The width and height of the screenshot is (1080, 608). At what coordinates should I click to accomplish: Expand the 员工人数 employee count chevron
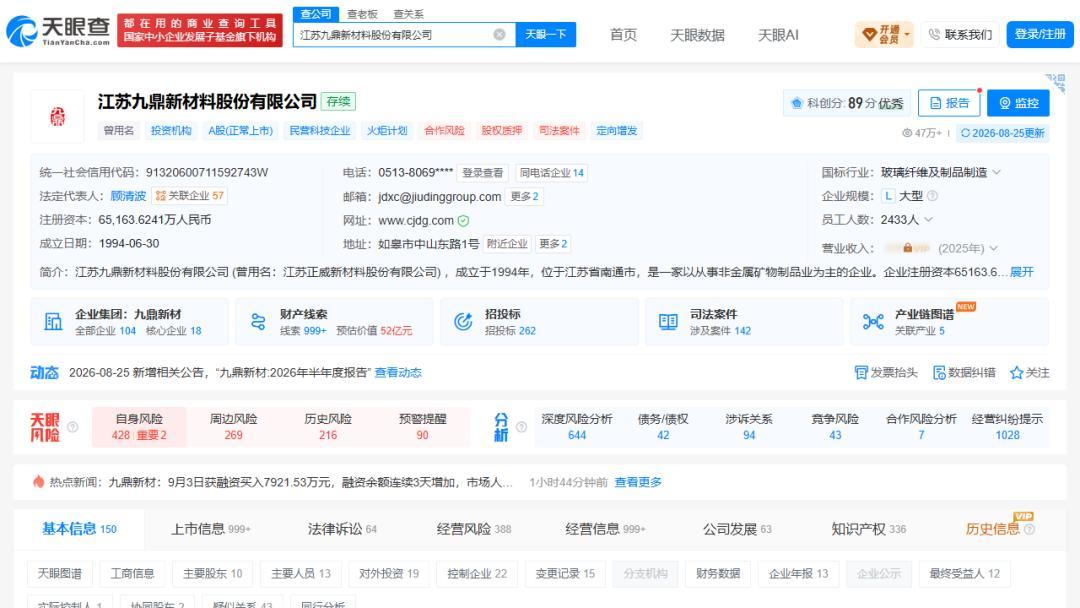[x=928, y=220]
